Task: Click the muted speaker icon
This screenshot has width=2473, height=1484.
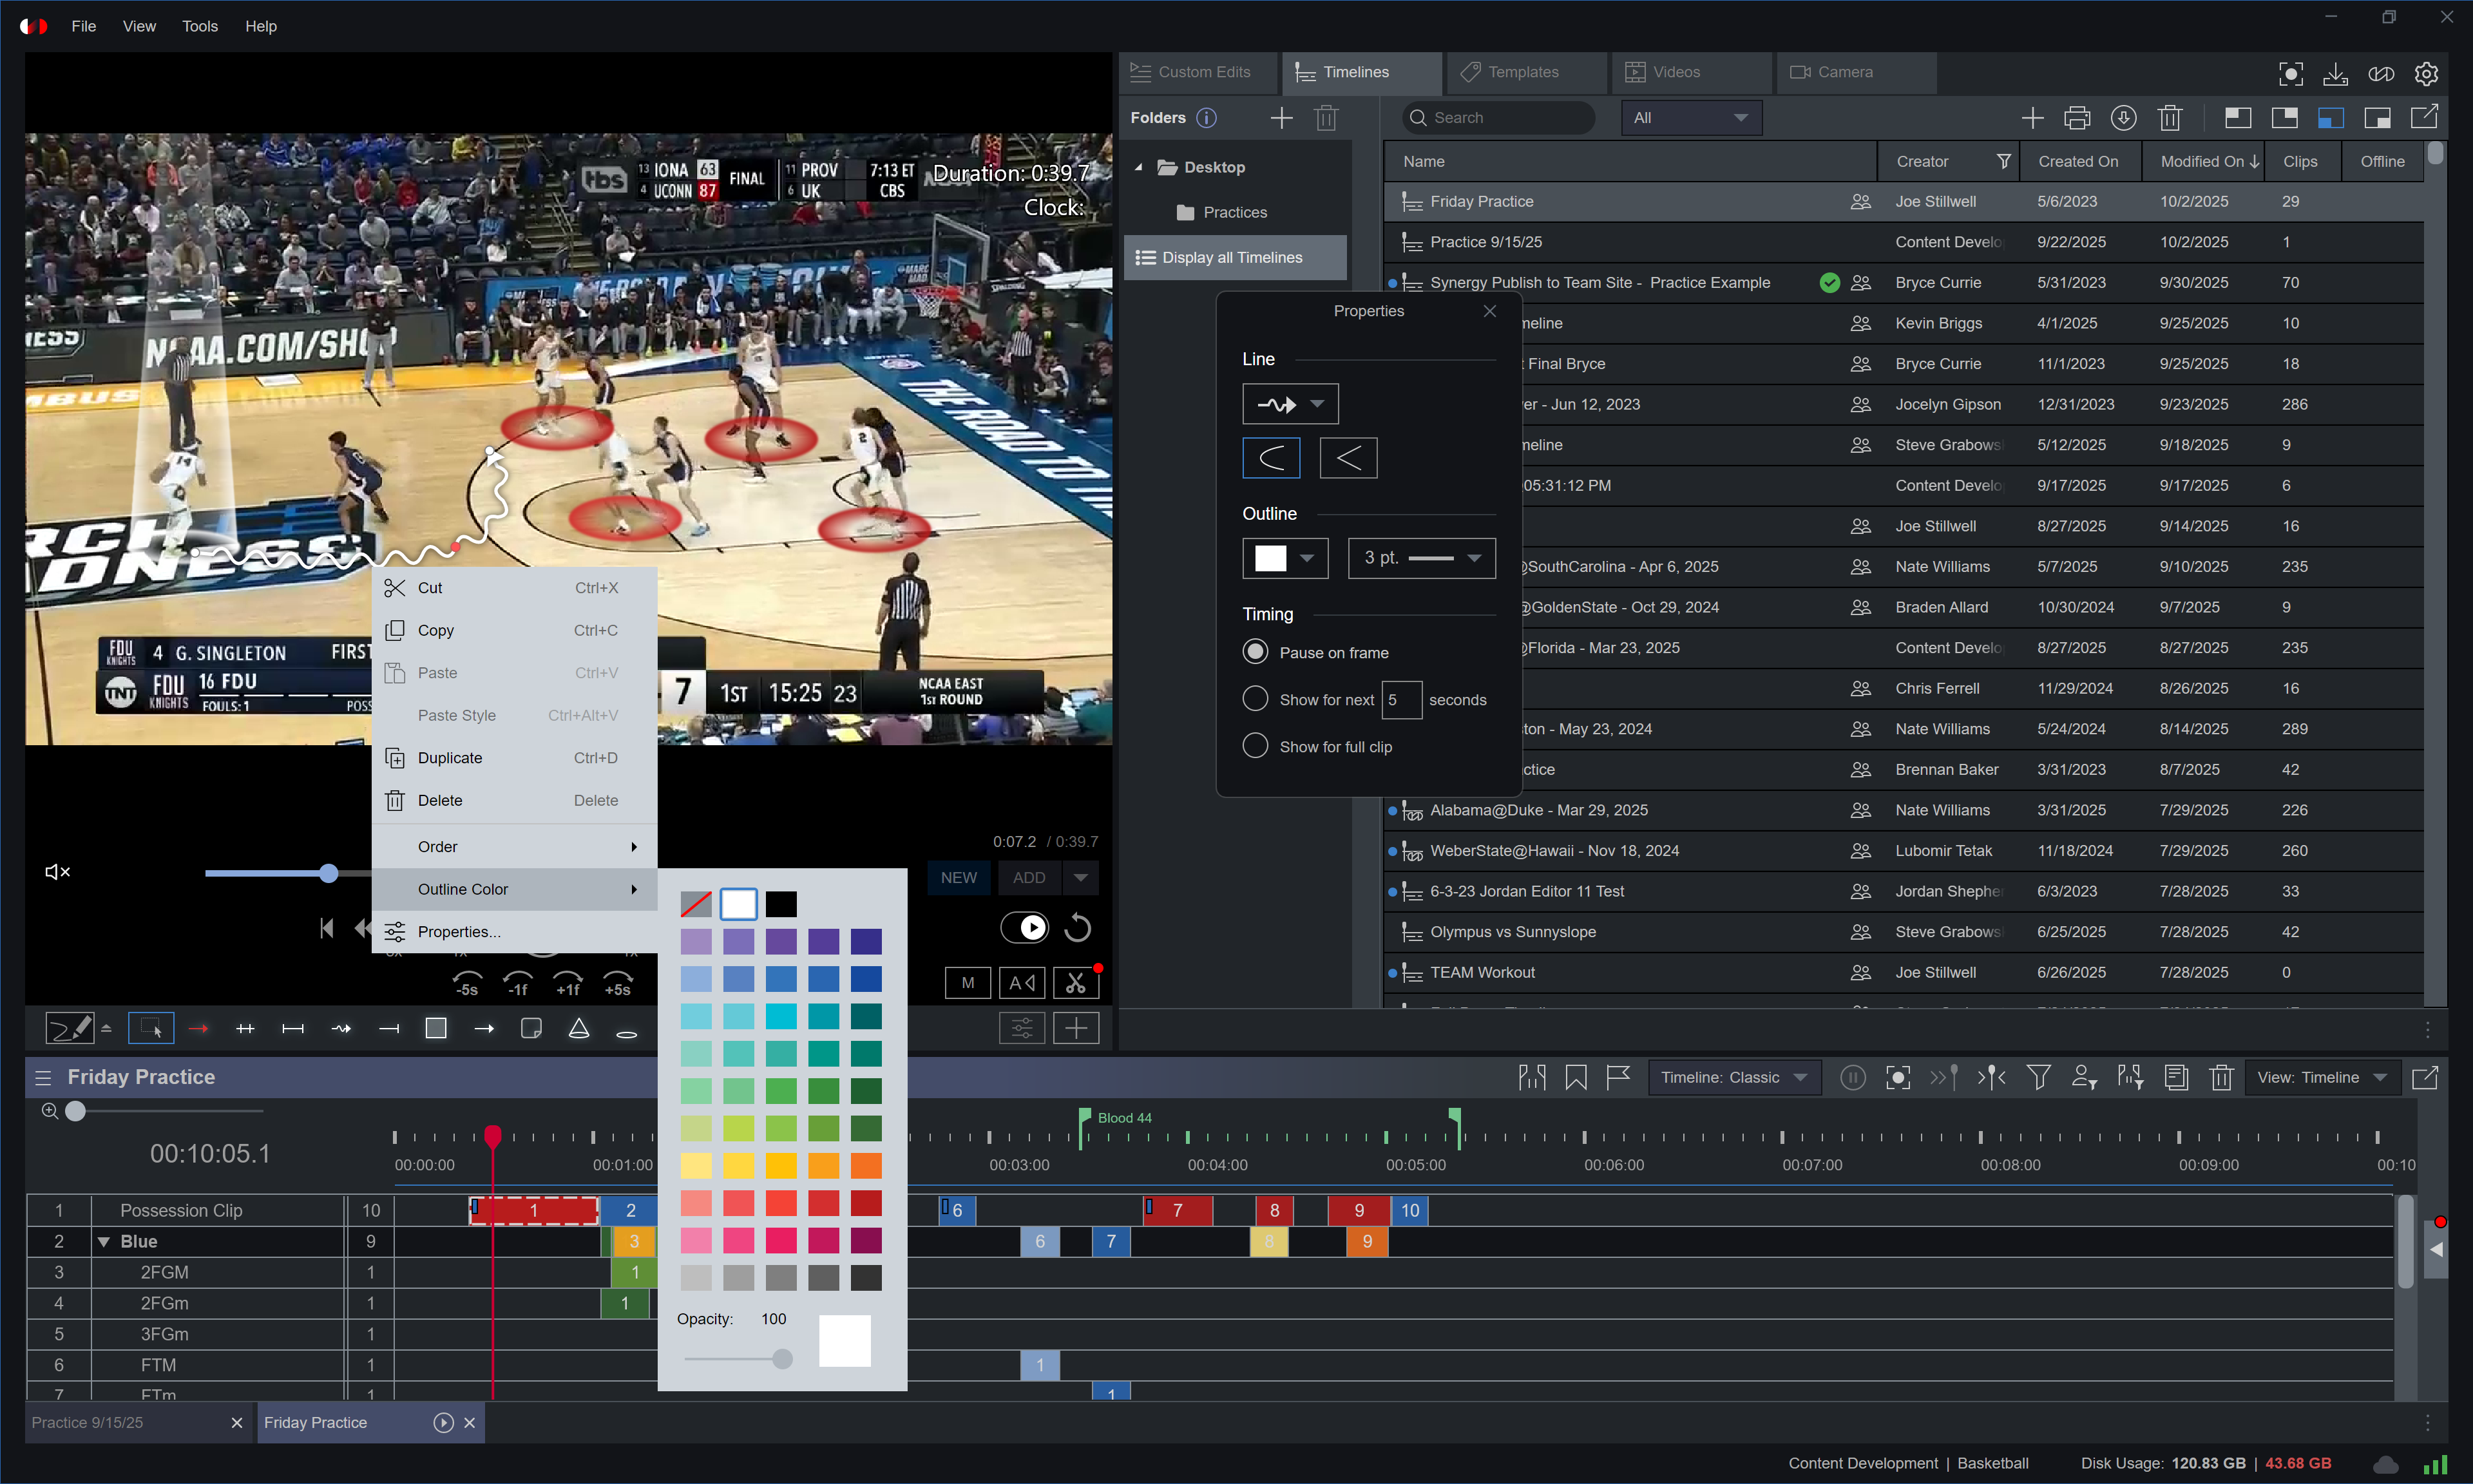Action: [58, 872]
